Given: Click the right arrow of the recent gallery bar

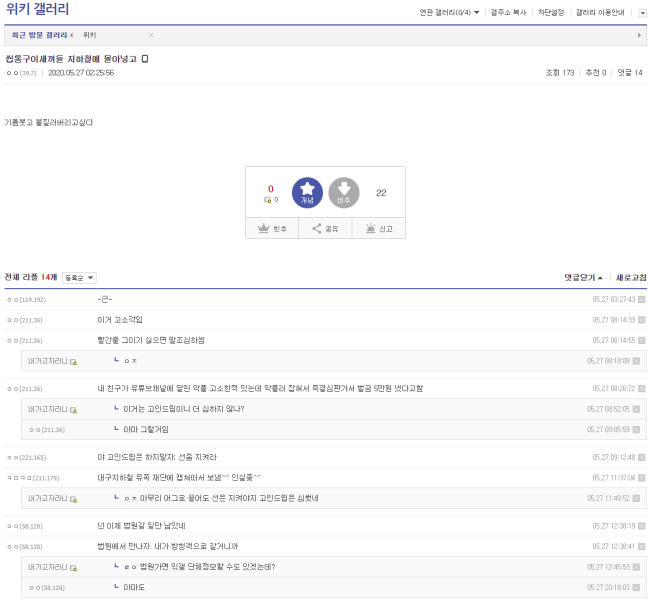Looking at the screenshot, I should coord(639,35).
